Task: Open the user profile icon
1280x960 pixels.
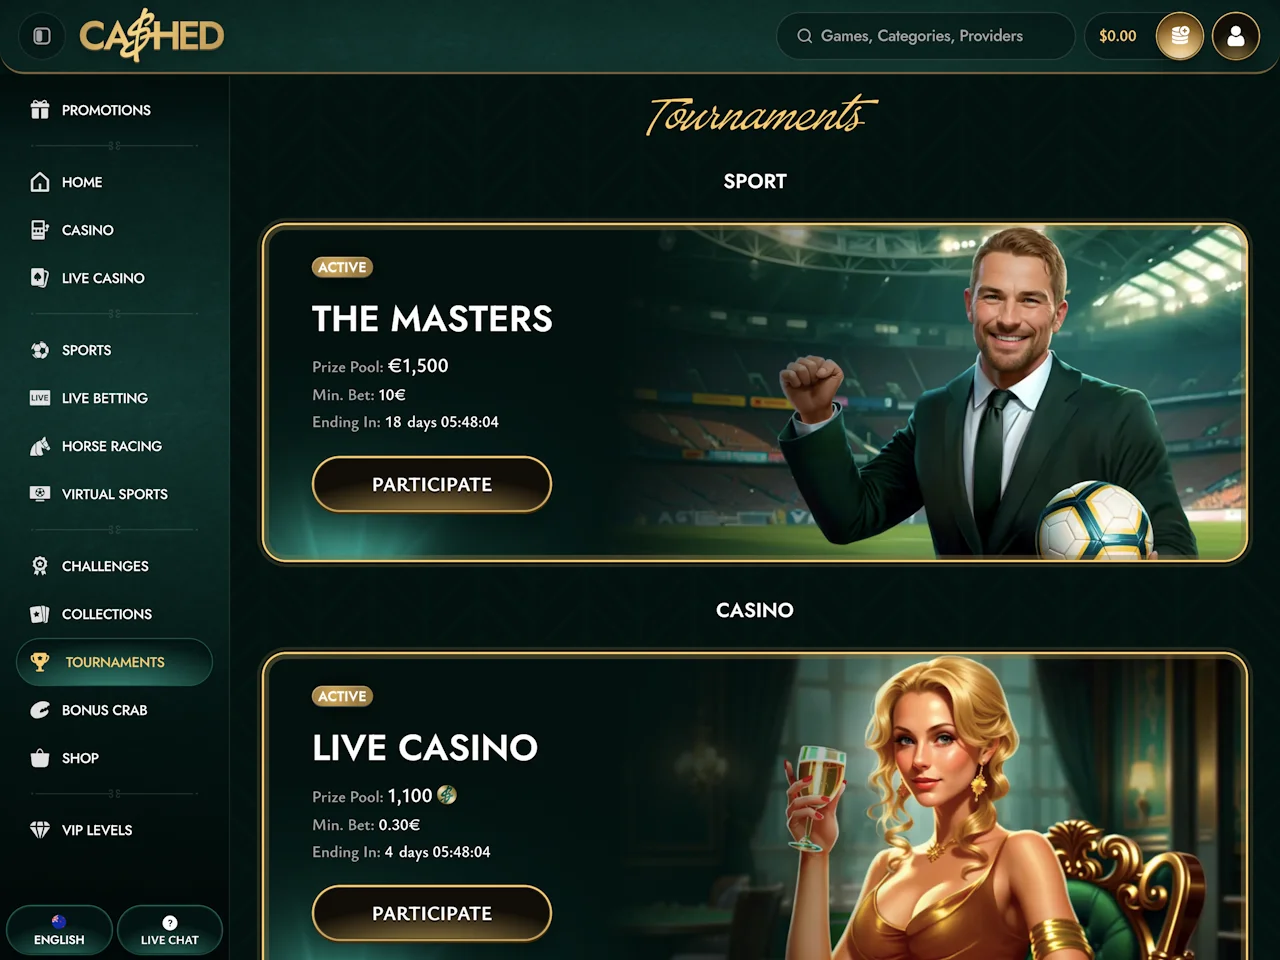Action: click(1236, 36)
